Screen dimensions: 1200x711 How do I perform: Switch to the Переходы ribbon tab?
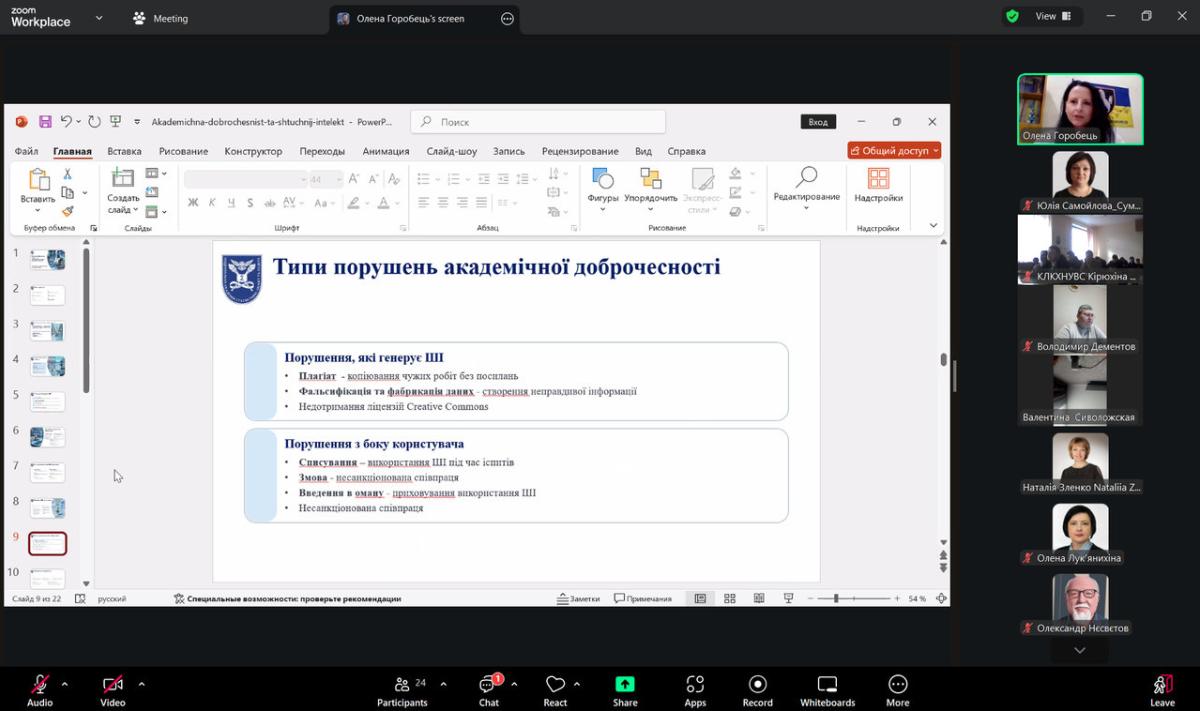tap(322, 151)
